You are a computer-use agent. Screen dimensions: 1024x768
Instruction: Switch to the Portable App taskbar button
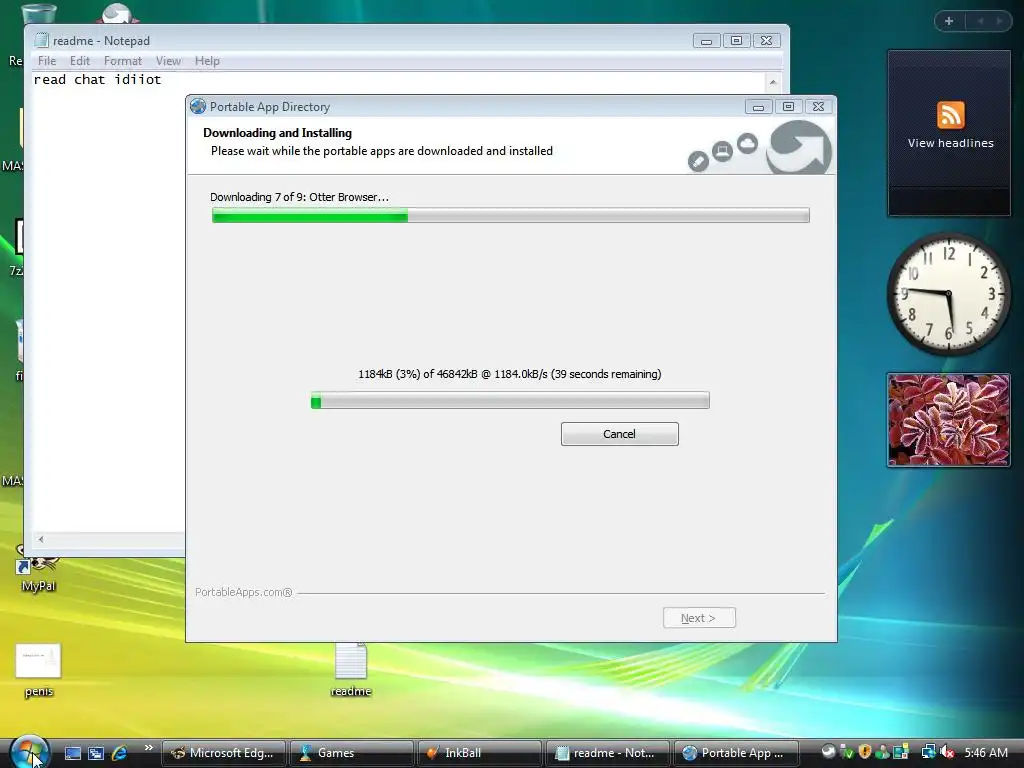click(737, 753)
